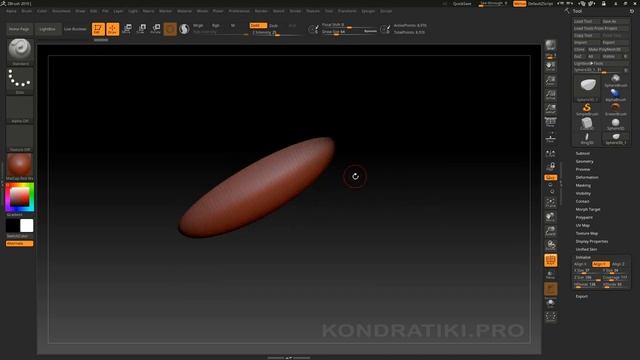Select the Scale transform icon in top shelf
The image size is (640, 360).
click(x=141, y=29)
